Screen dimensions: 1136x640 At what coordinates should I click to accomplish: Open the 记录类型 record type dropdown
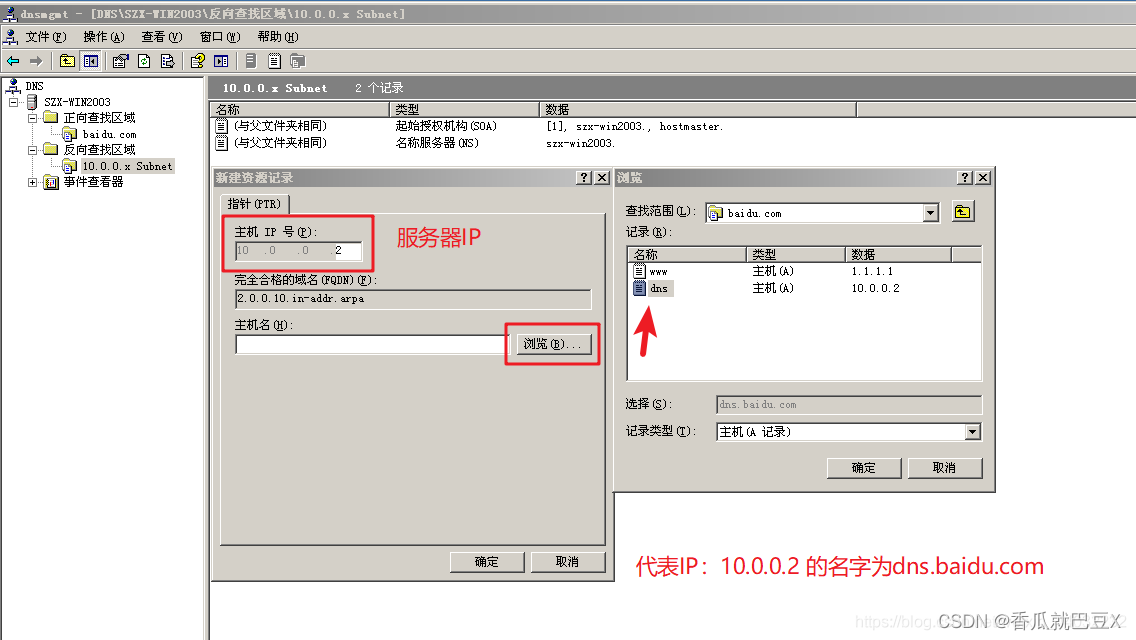point(971,430)
